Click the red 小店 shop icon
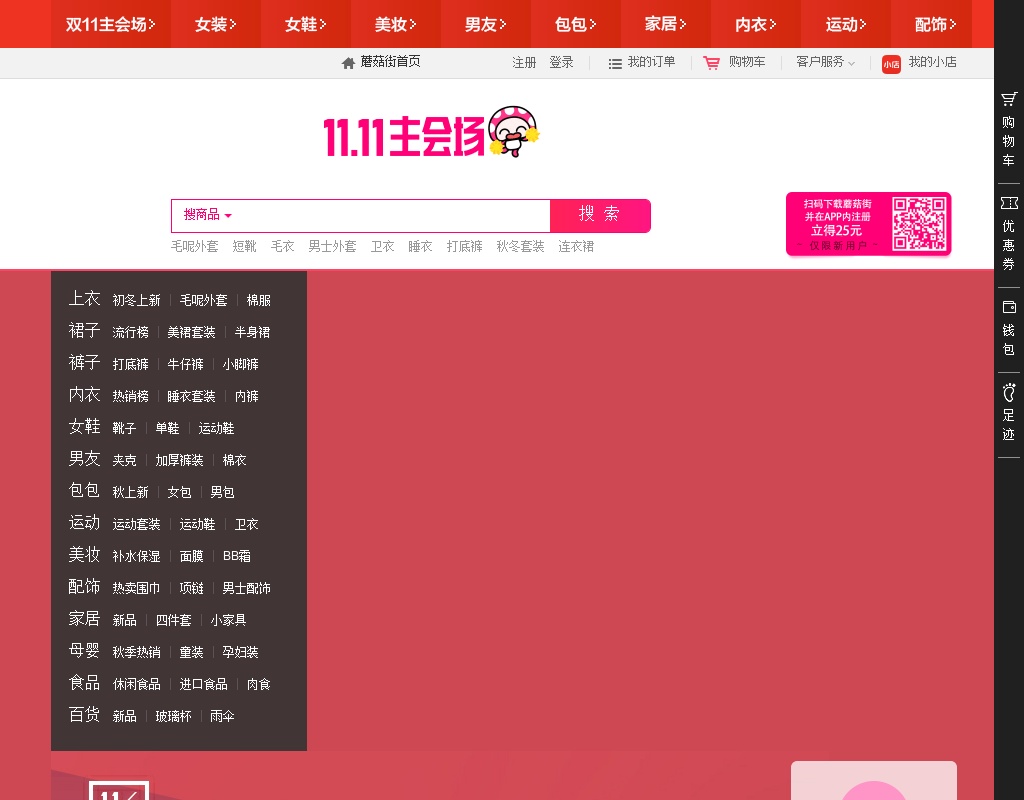The width and height of the screenshot is (1024, 800). (891, 64)
